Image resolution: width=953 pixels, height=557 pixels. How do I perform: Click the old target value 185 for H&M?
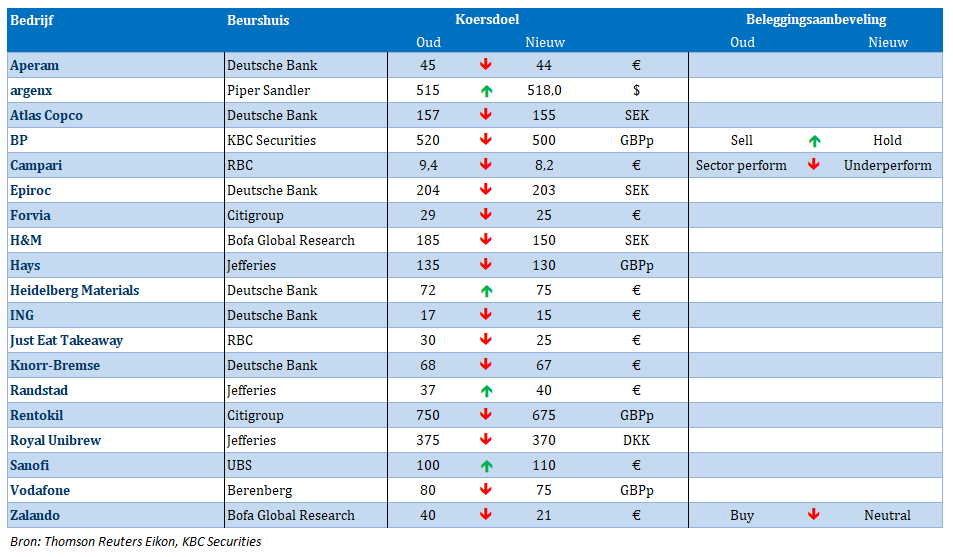[x=428, y=240]
